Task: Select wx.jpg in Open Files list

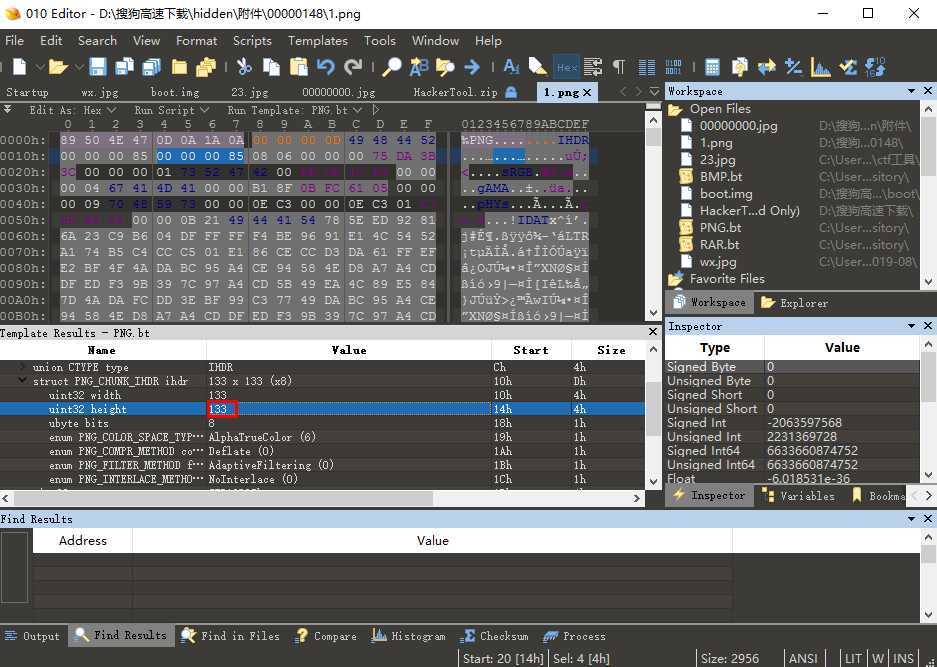Action: (x=717, y=261)
